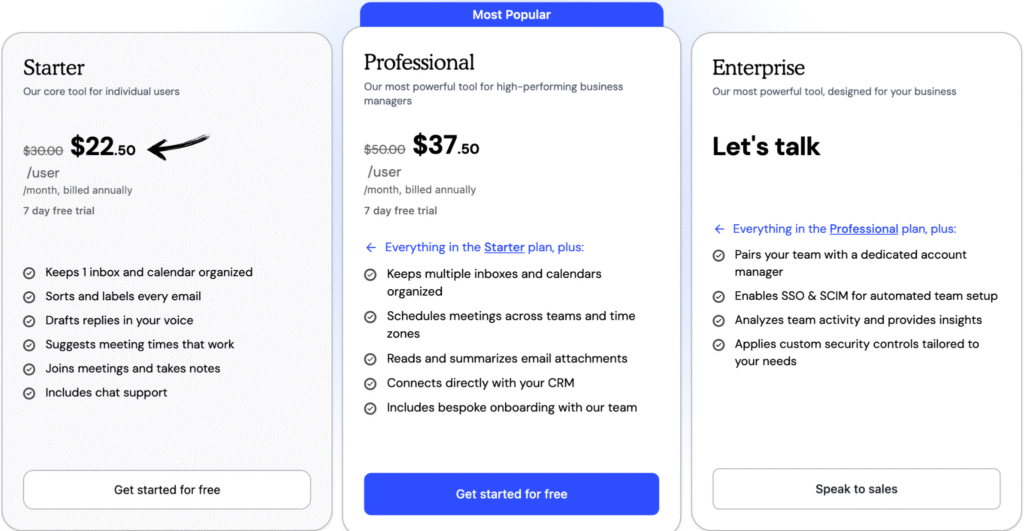This screenshot has height=531, width=1024.
Task: Click checkmark beside 'Analyzes team activity and provides insights'
Action: 718,321
